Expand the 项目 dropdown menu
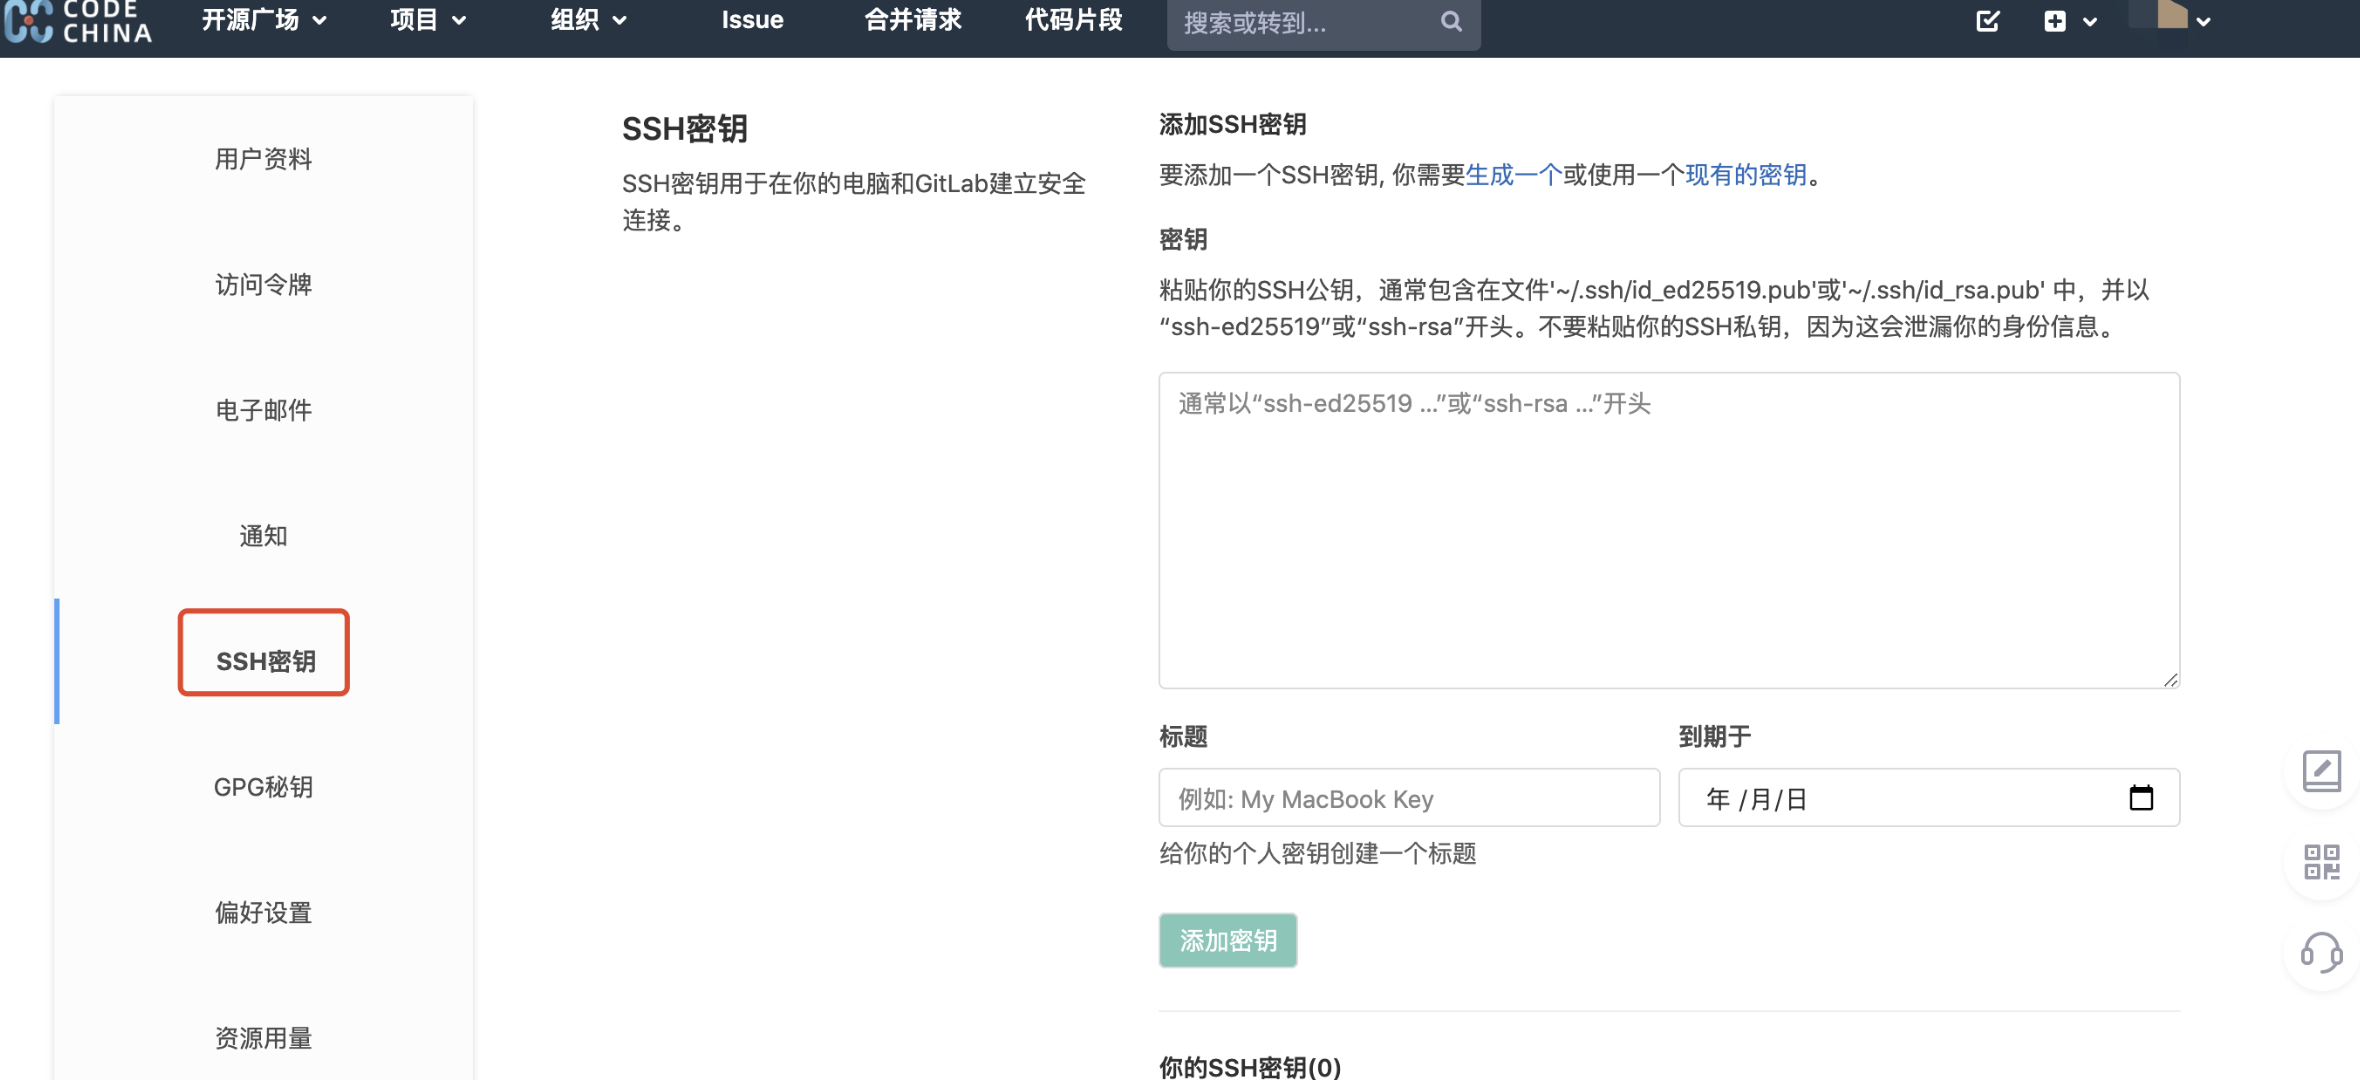This screenshot has height=1080, width=2360. pyautogui.click(x=428, y=20)
